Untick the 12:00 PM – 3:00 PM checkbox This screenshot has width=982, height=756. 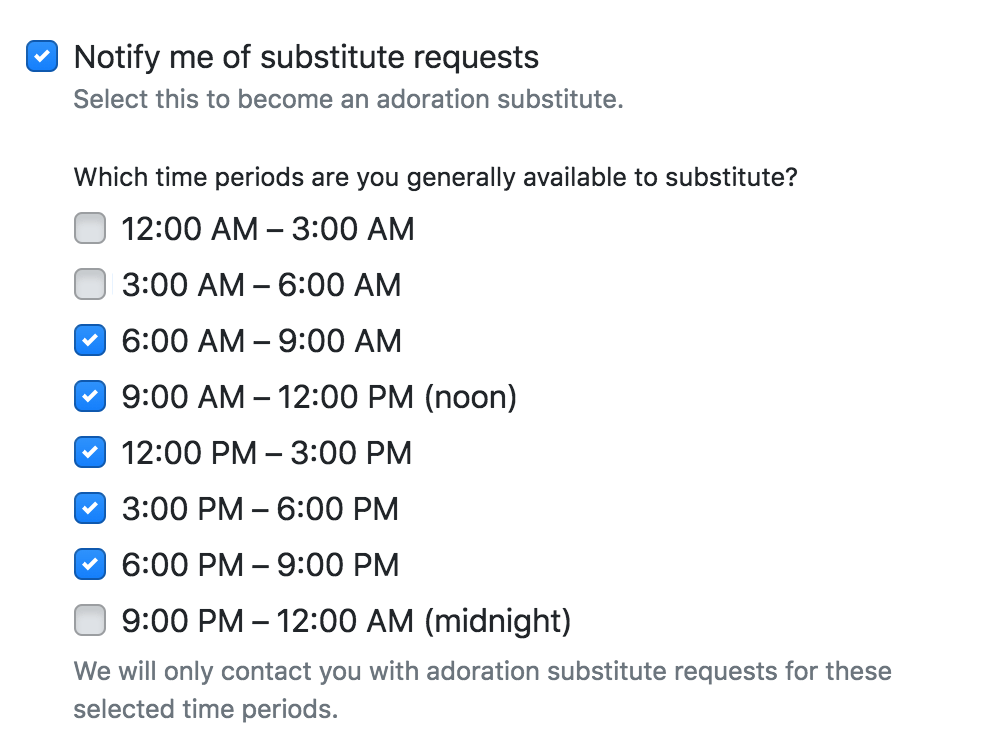(x=90, y=454)
